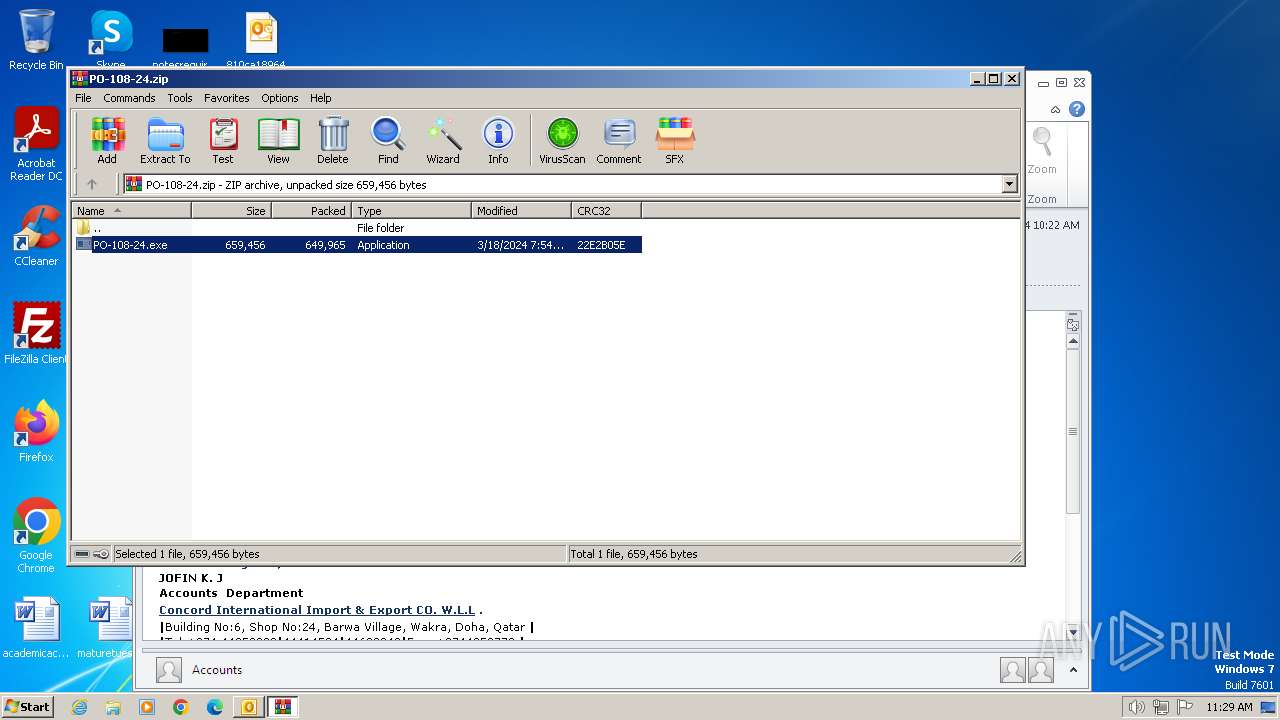Sort by Modified column header
The height and width of the screenshot is (720, 1280).
point(521,211)
